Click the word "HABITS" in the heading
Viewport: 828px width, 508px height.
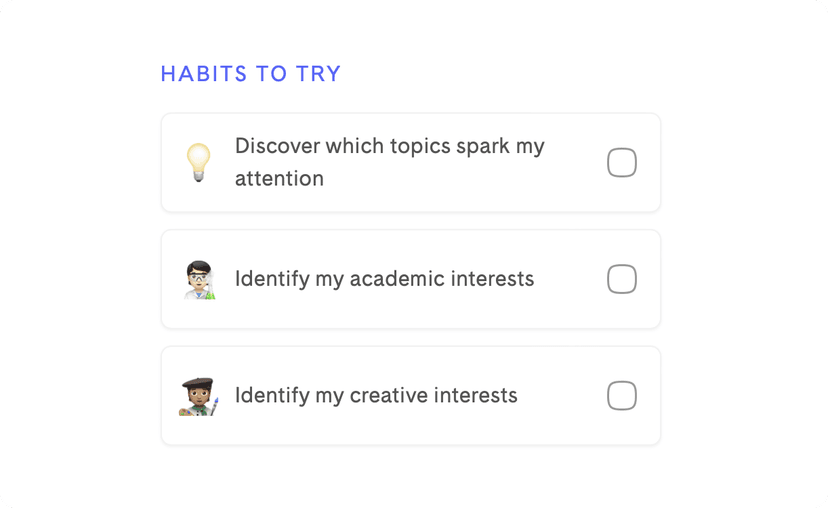[204, 74]
